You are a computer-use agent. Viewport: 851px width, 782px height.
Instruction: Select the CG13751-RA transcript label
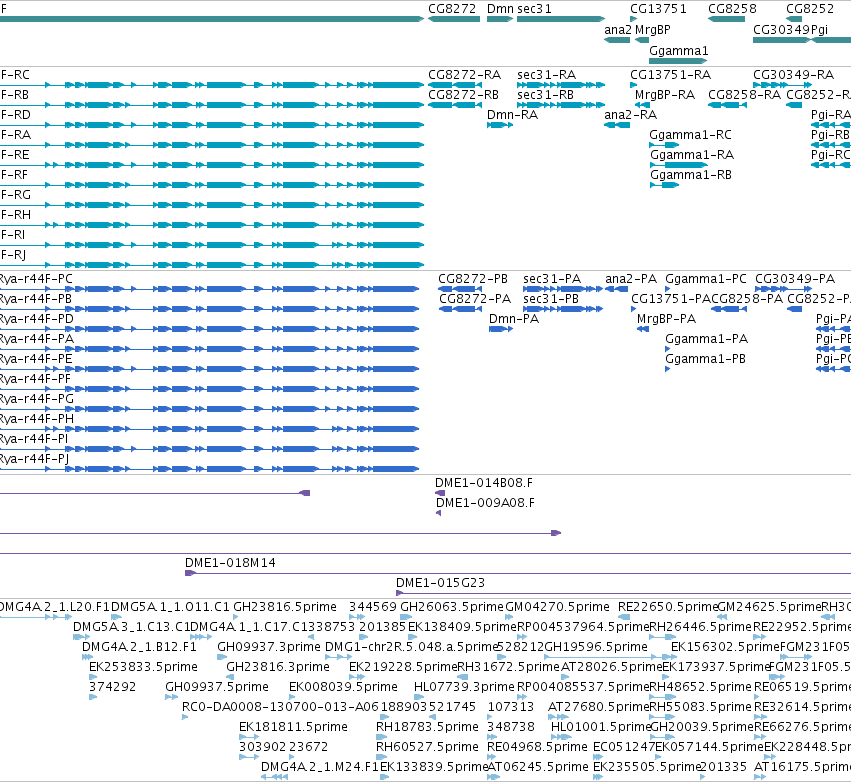coord(670,74)
